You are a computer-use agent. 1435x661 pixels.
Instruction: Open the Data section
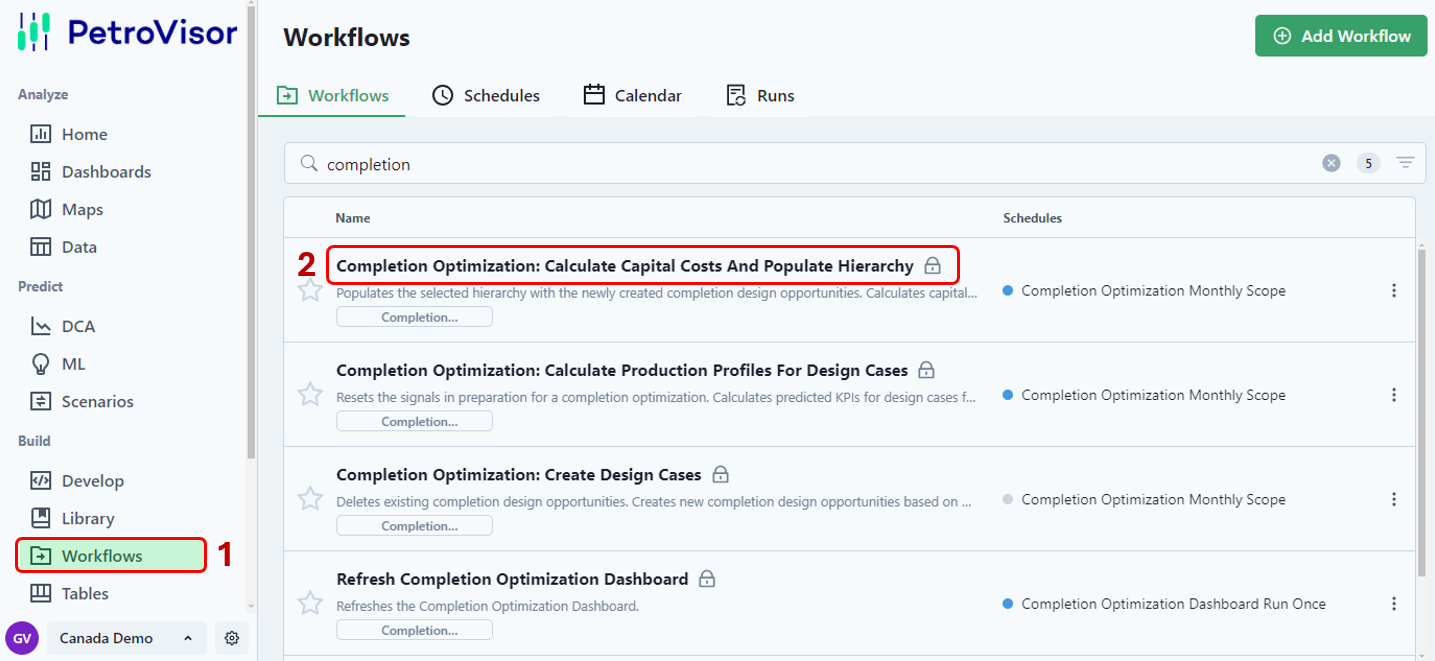(x=64, y=247)
